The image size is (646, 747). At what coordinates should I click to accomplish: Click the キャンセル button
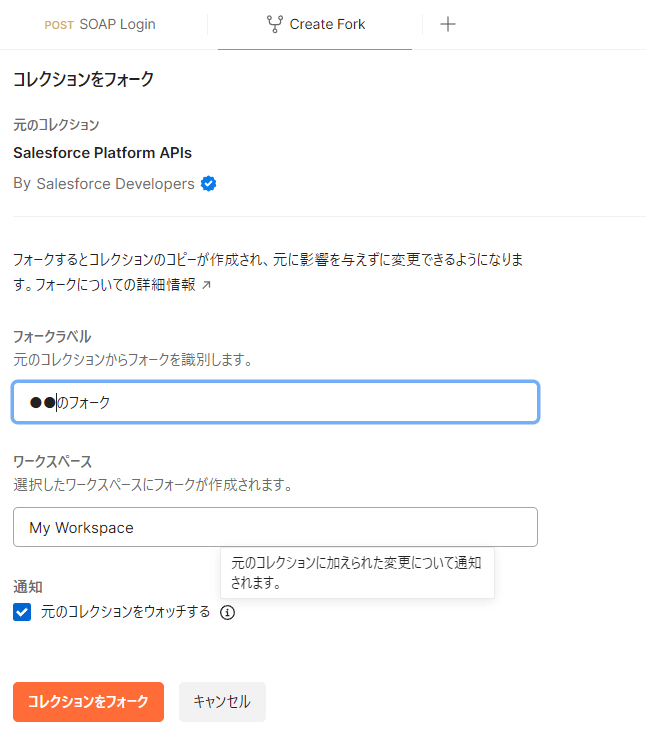222,702
